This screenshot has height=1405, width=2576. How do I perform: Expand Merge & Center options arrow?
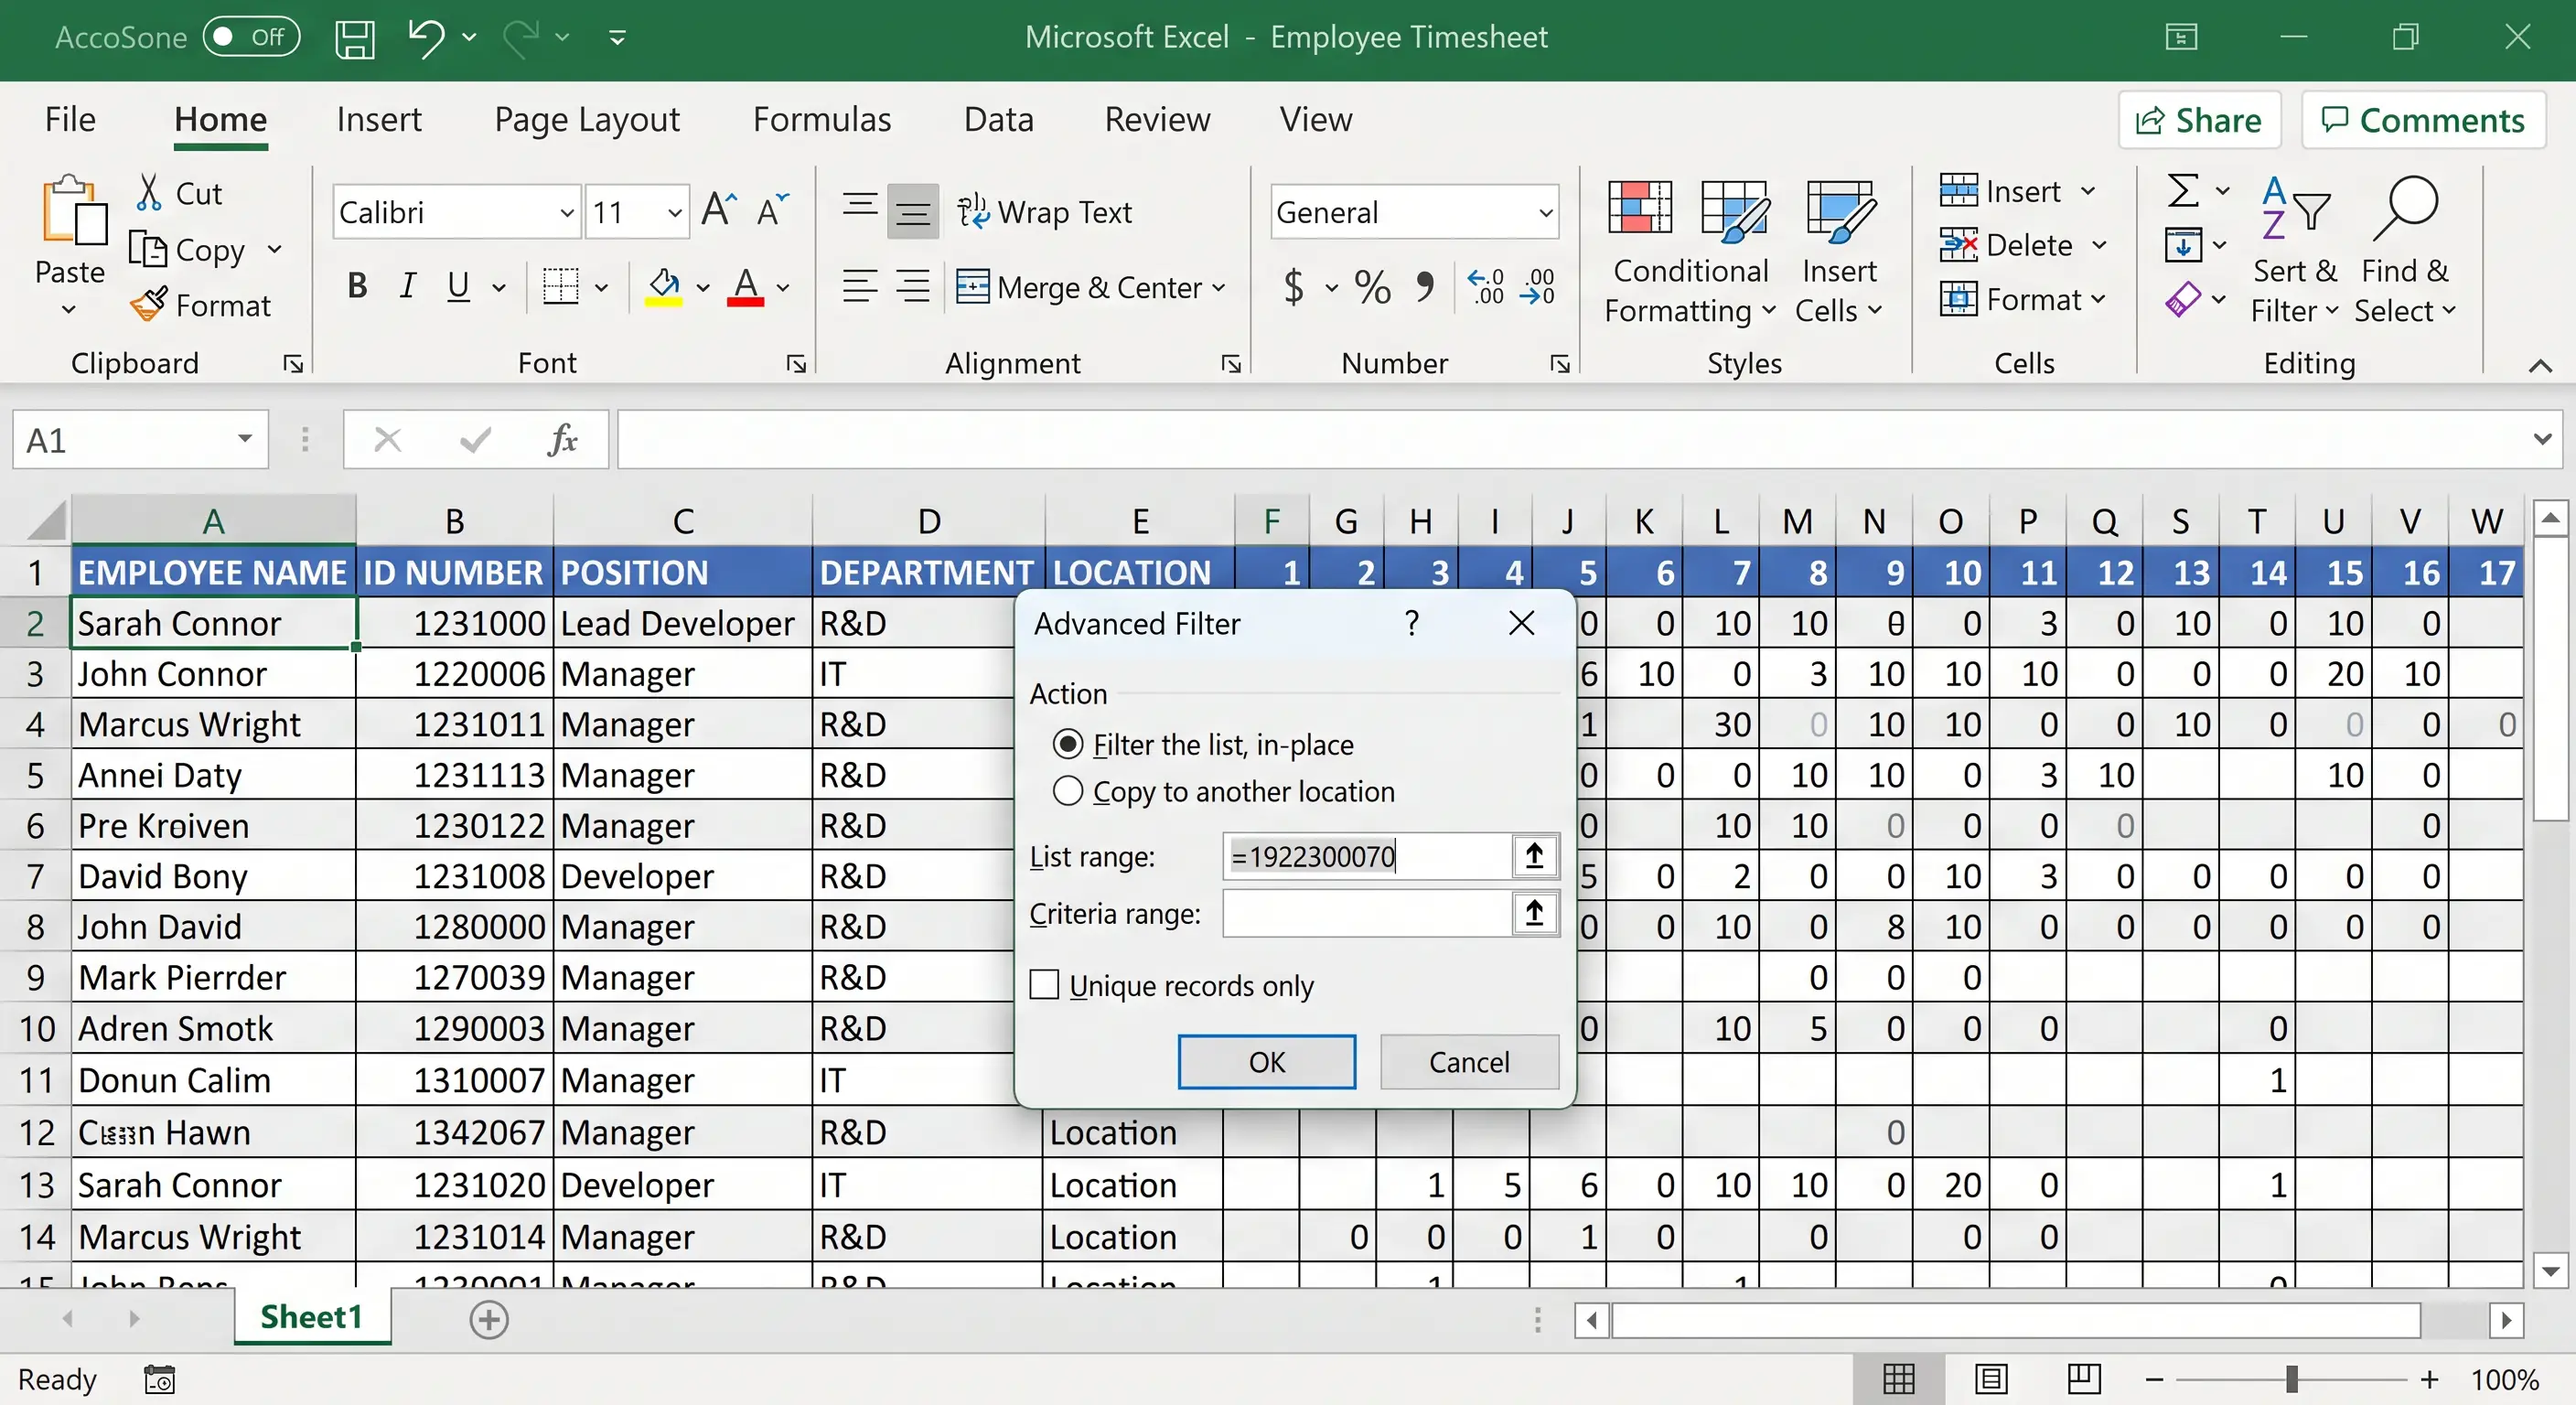pos(1218,288)
